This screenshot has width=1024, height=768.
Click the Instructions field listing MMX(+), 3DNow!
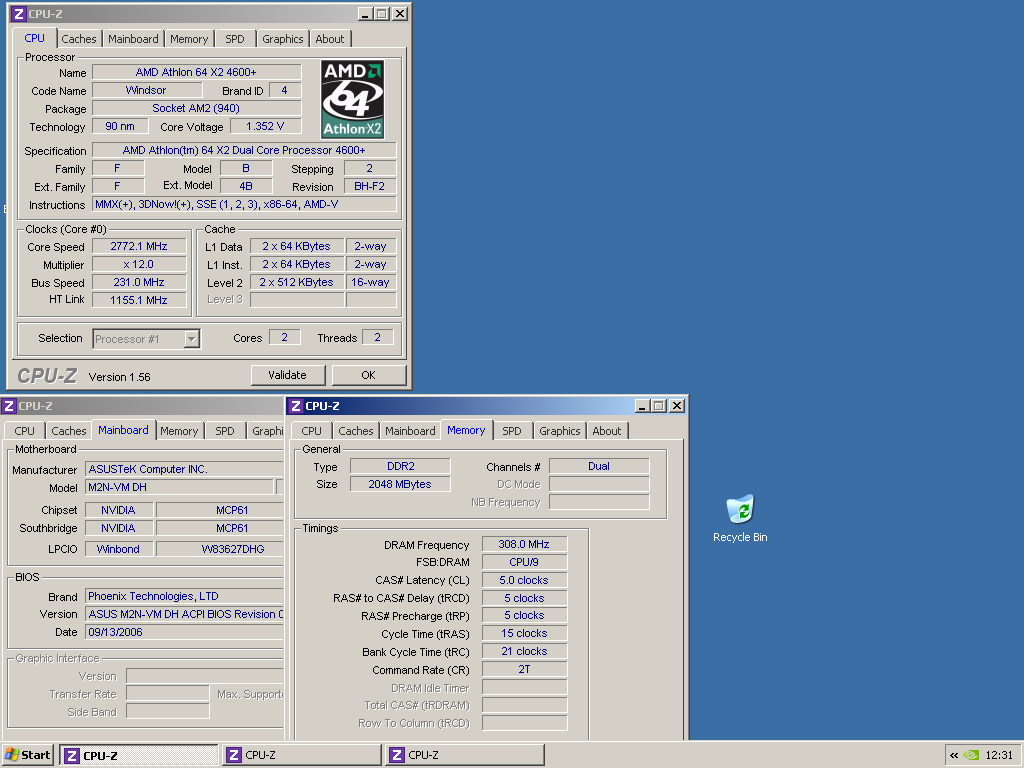coord(244,204)
